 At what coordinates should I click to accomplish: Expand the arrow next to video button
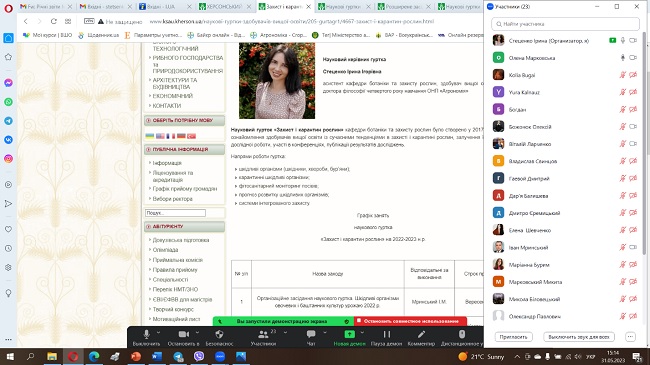[x=197, y=333]
